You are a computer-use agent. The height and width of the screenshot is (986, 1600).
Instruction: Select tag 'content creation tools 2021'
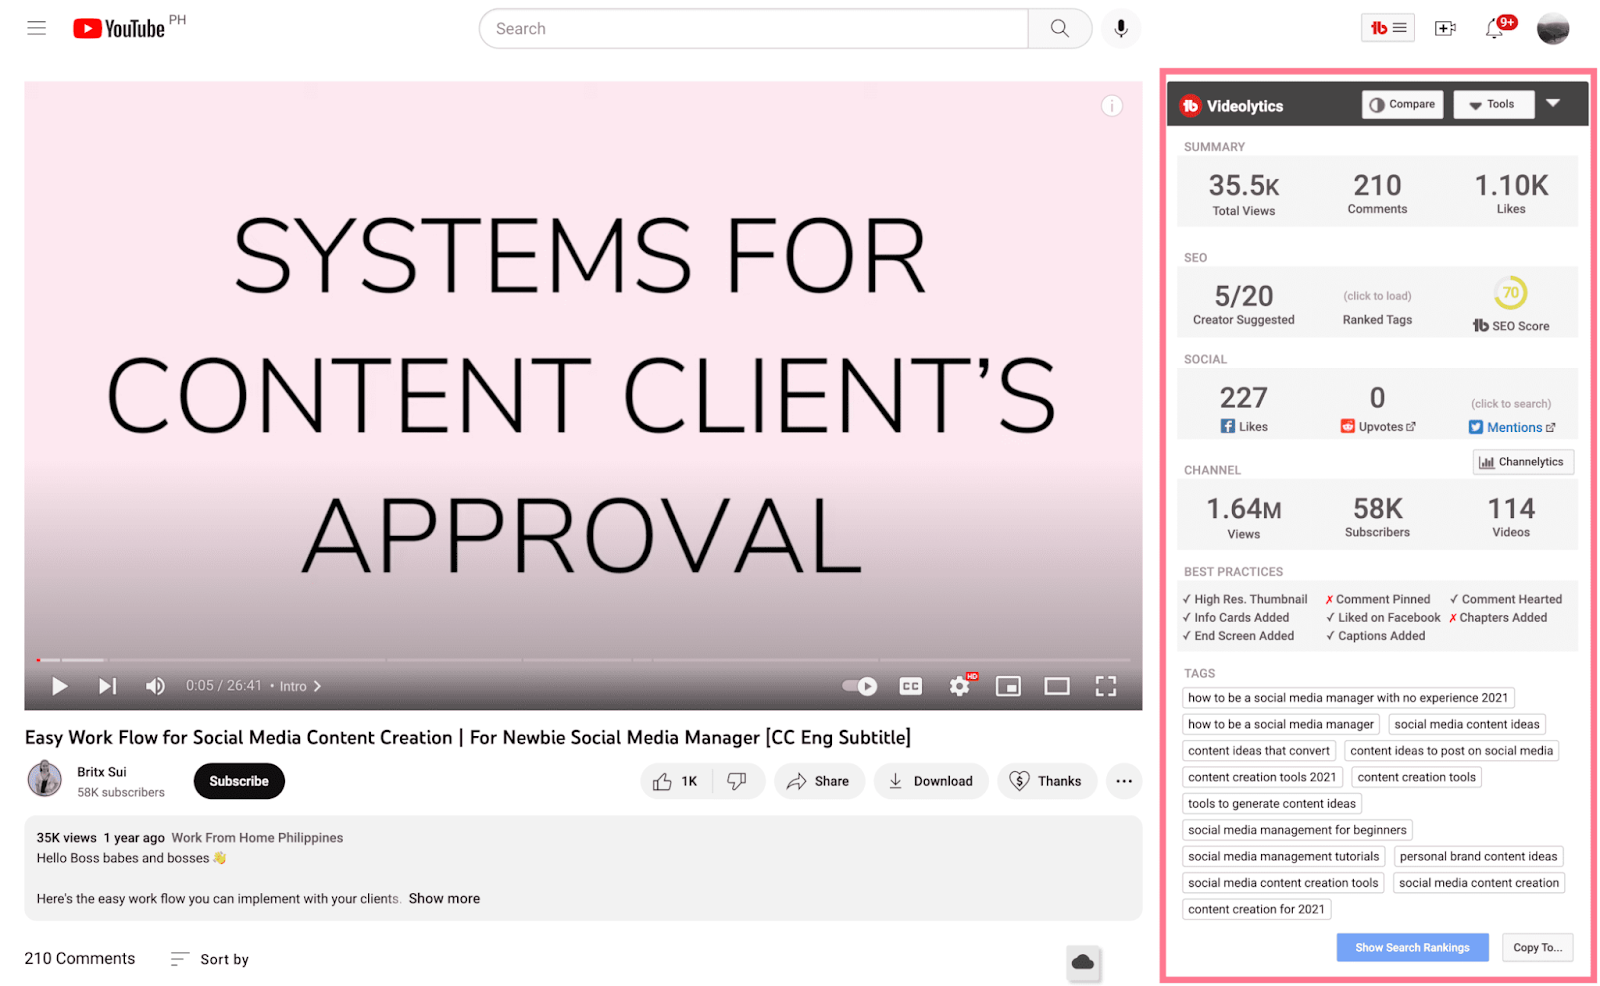[x=1261, y=777]
